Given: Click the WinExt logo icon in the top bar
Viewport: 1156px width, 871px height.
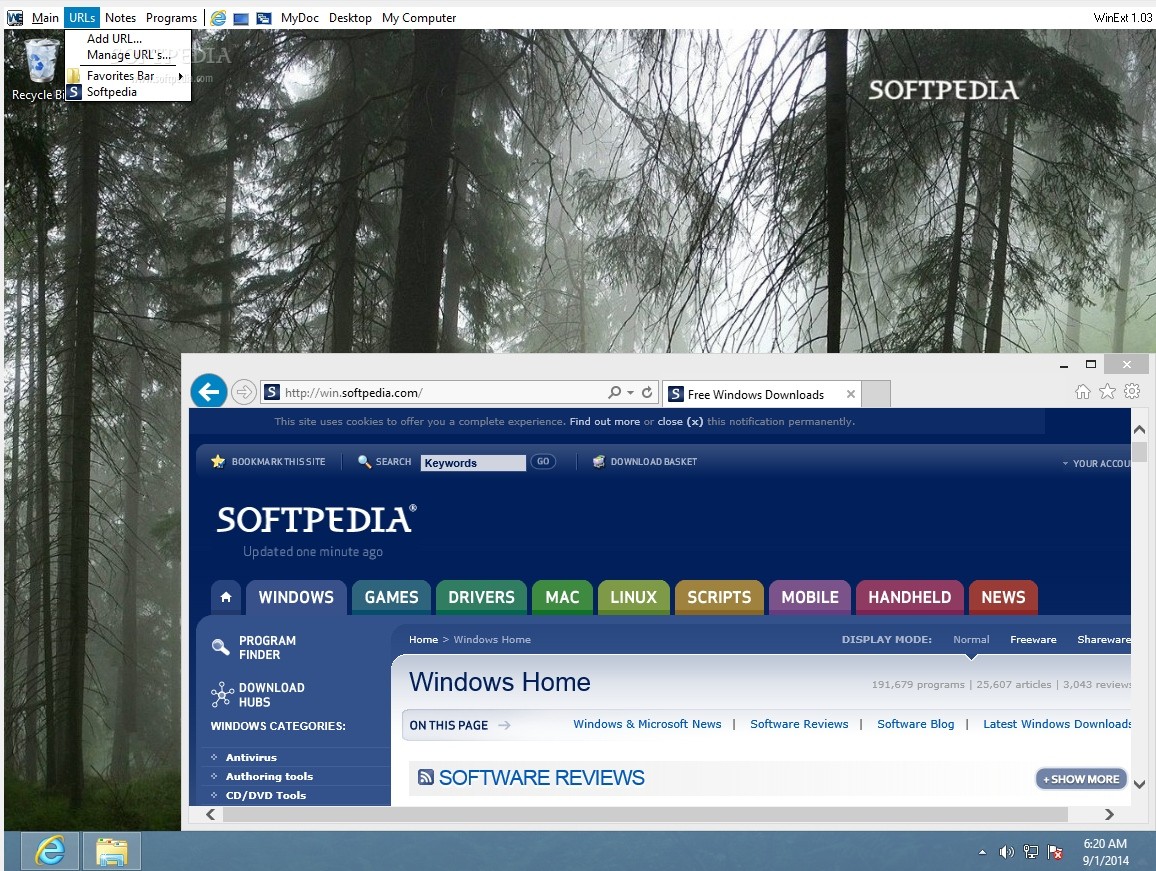Looking at the screenshot, I should (15, 18).
